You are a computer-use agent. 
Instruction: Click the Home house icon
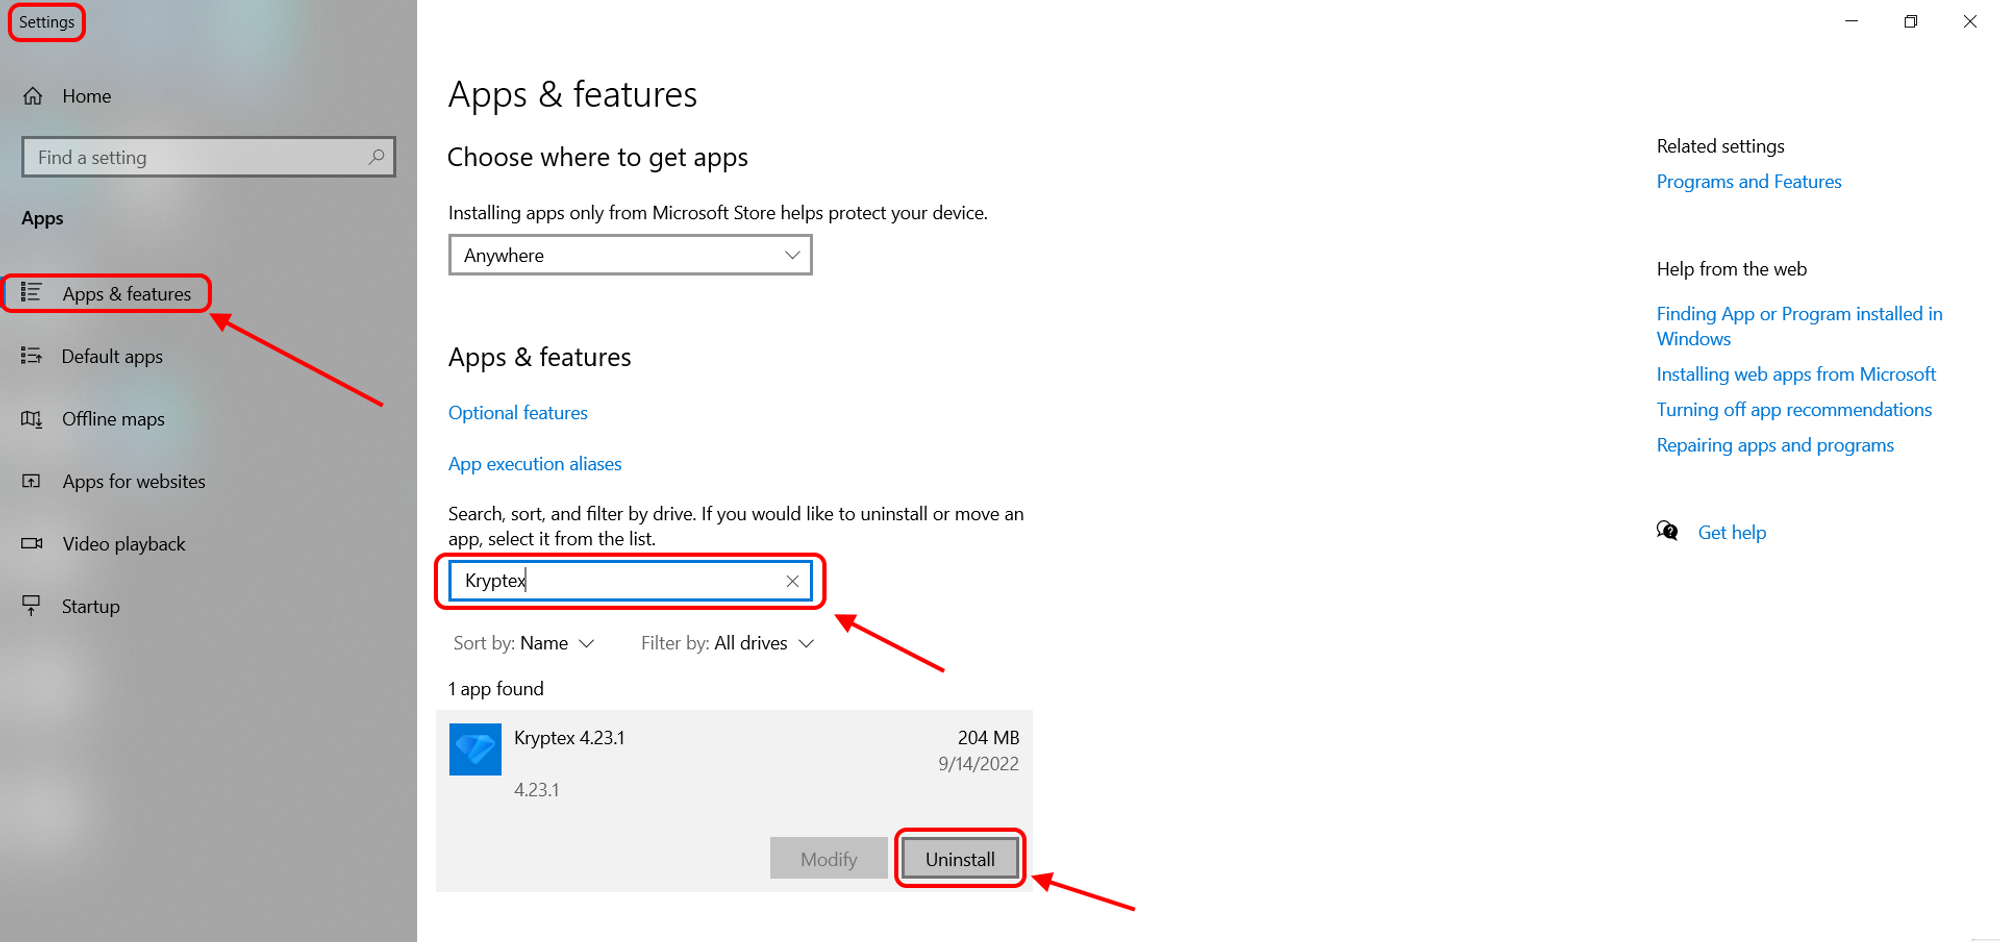[x=33, y=96]
